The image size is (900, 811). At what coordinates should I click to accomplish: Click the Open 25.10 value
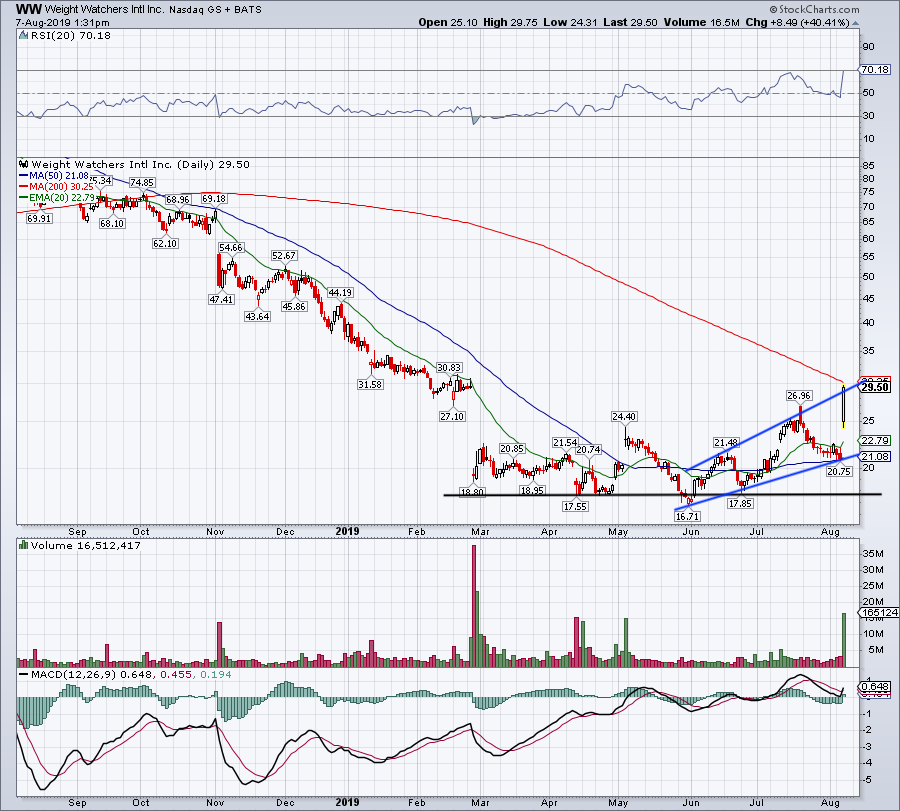pos(448,22)
